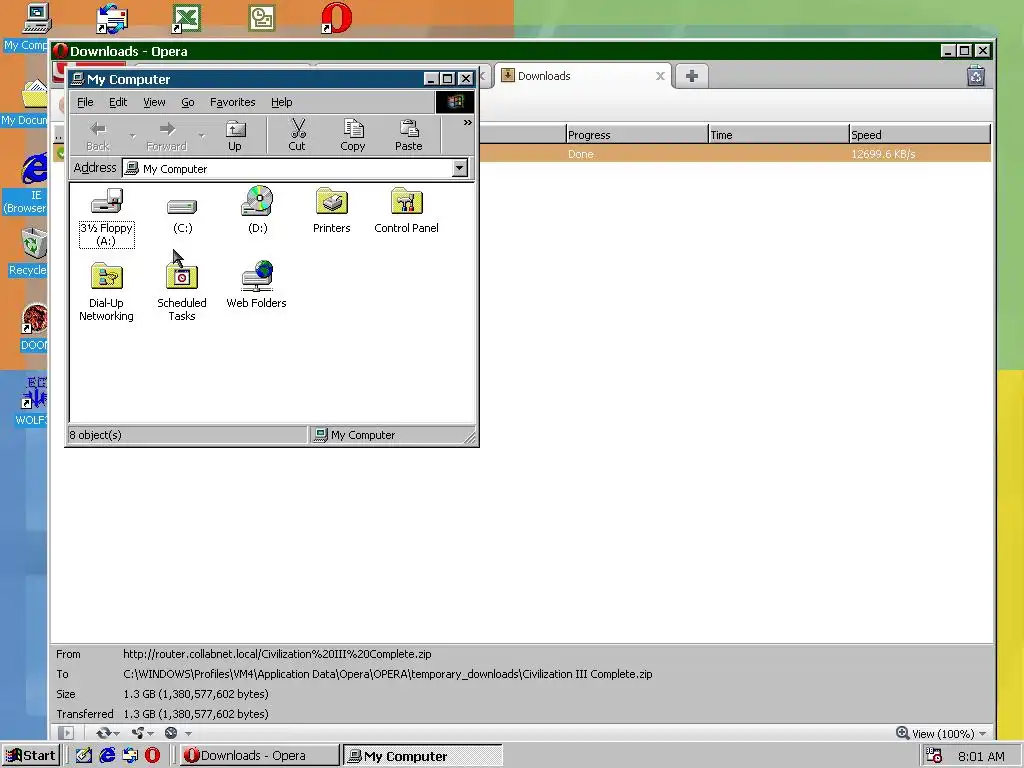This screenshot has height=768, width=1024.
Task: Click the Copy toolbar button
Action: point(353,136)
